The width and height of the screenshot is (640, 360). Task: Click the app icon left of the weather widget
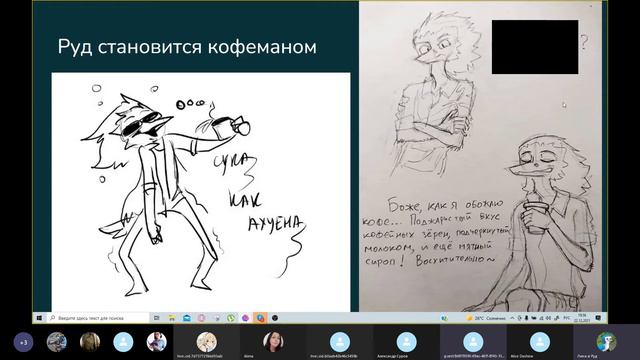[444, 318]
